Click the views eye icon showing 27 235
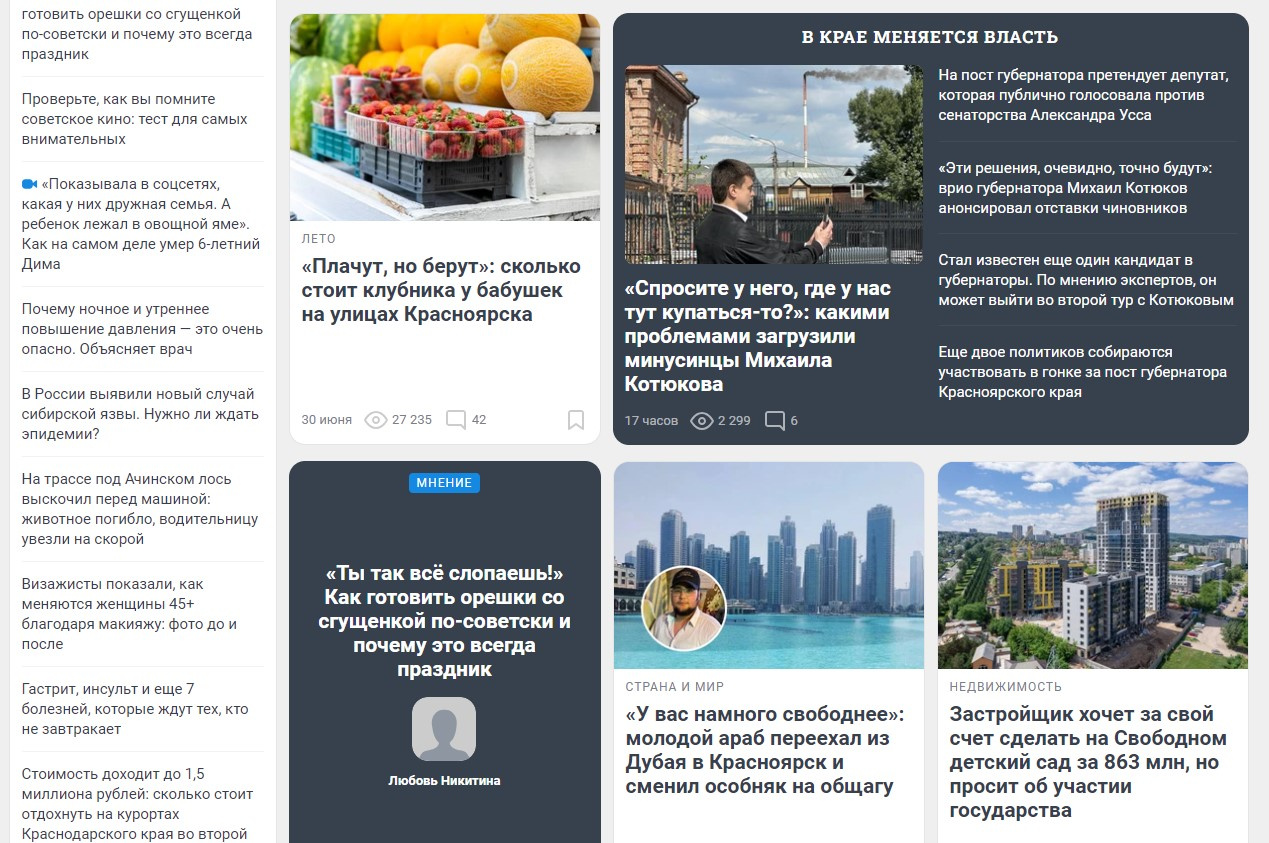Screen dimensions: 1269x843 376,420
